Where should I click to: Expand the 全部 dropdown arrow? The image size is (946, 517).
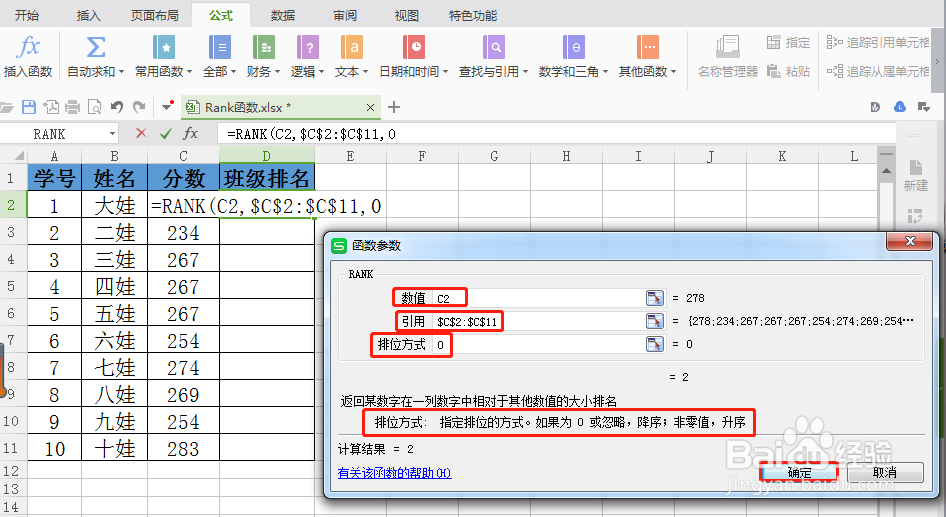click(233, 72)
